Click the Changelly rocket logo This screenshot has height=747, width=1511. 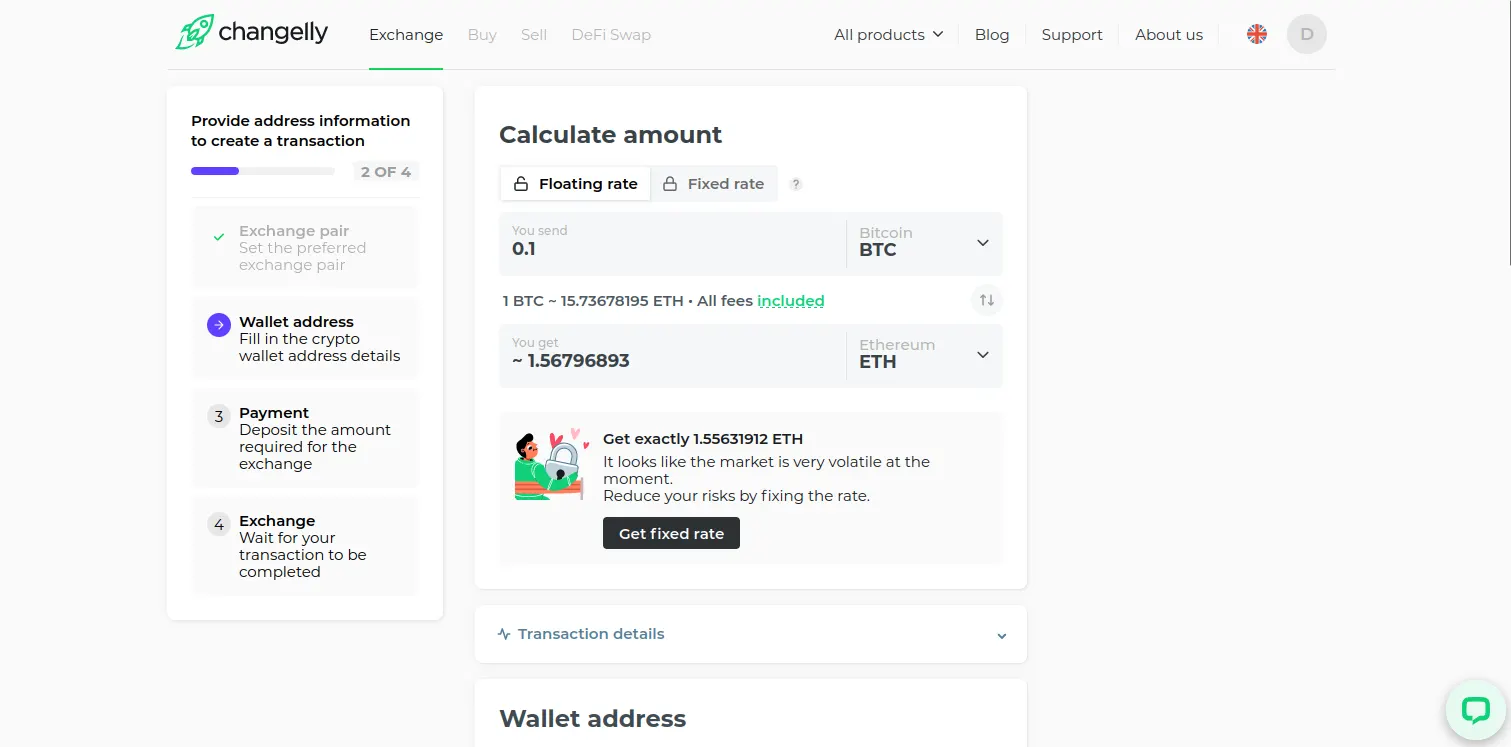click(194, 33)
